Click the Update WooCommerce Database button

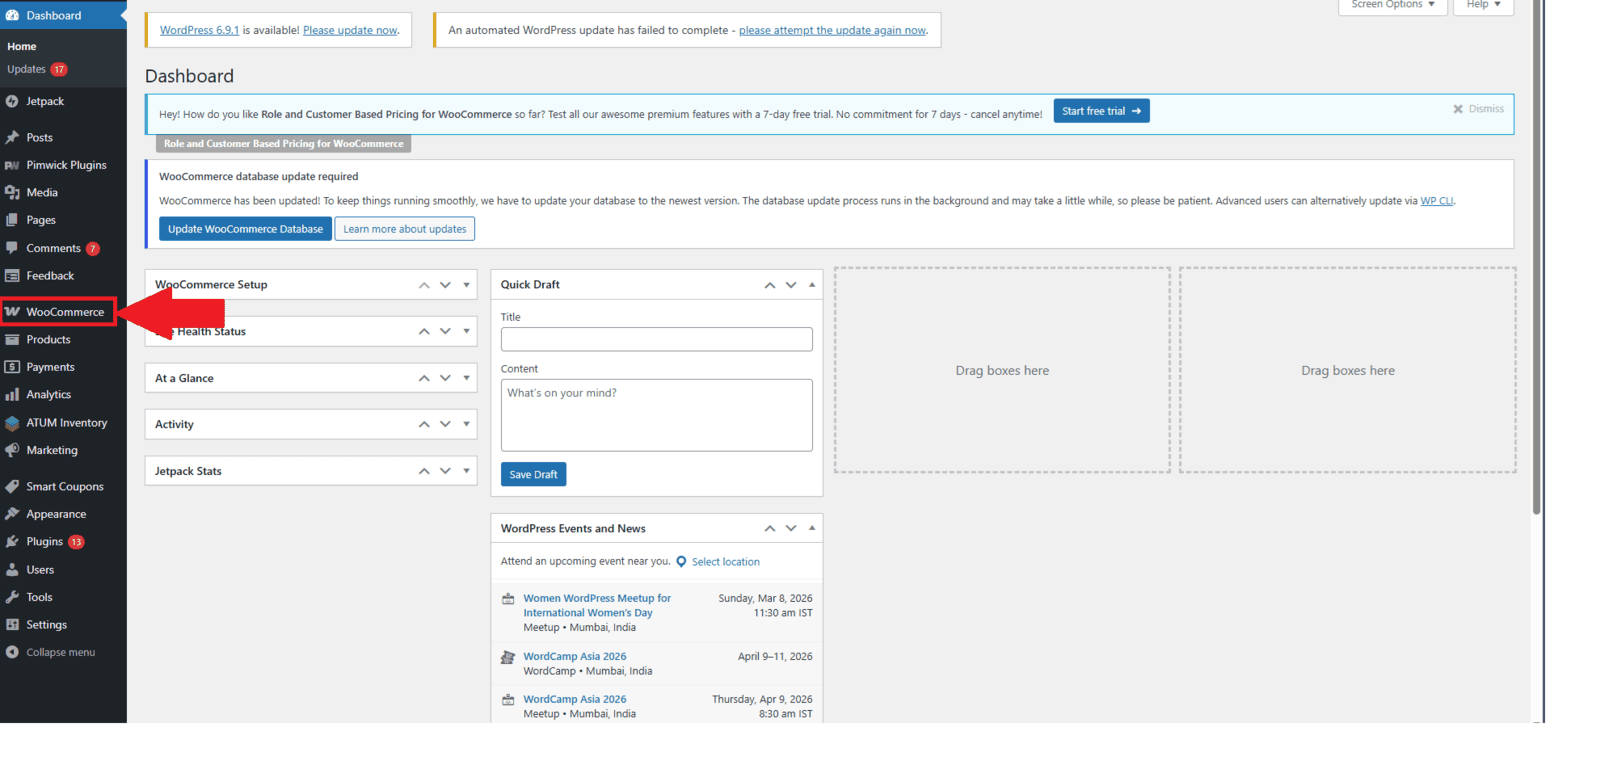[x=245, y=229]
